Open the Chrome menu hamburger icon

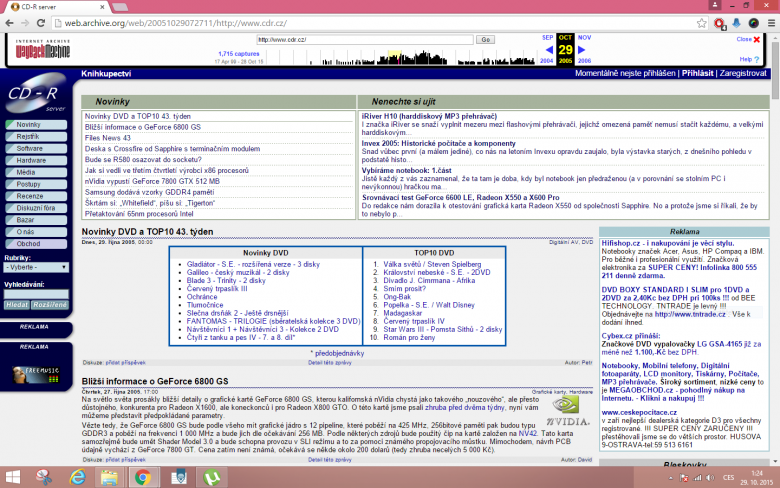pyautogui.click(x=771, y=23)
